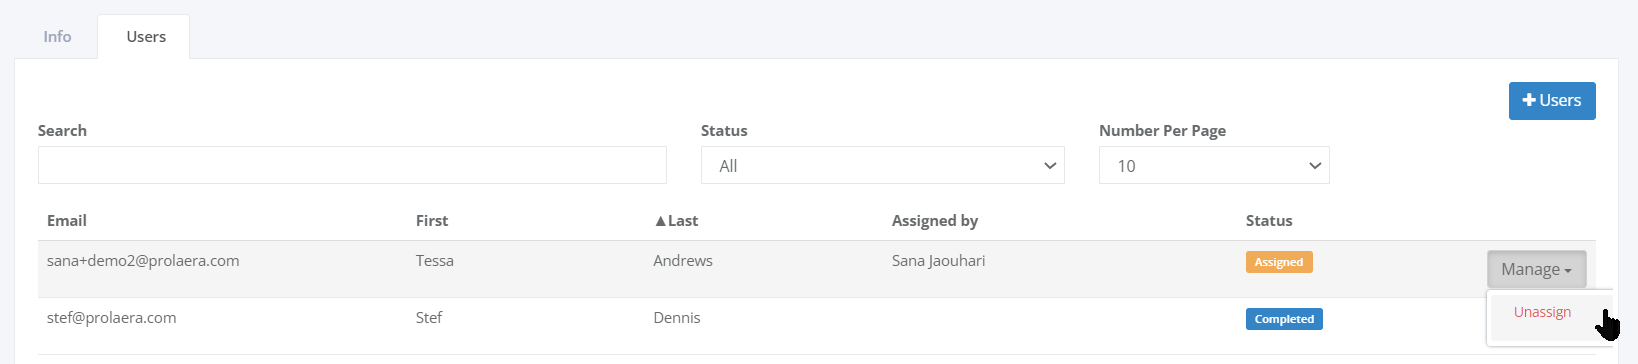Screen dimensions: 1638x364
Task: Select the sana+demo2@prolaera.com email cell
Action: tap(143, 261)
